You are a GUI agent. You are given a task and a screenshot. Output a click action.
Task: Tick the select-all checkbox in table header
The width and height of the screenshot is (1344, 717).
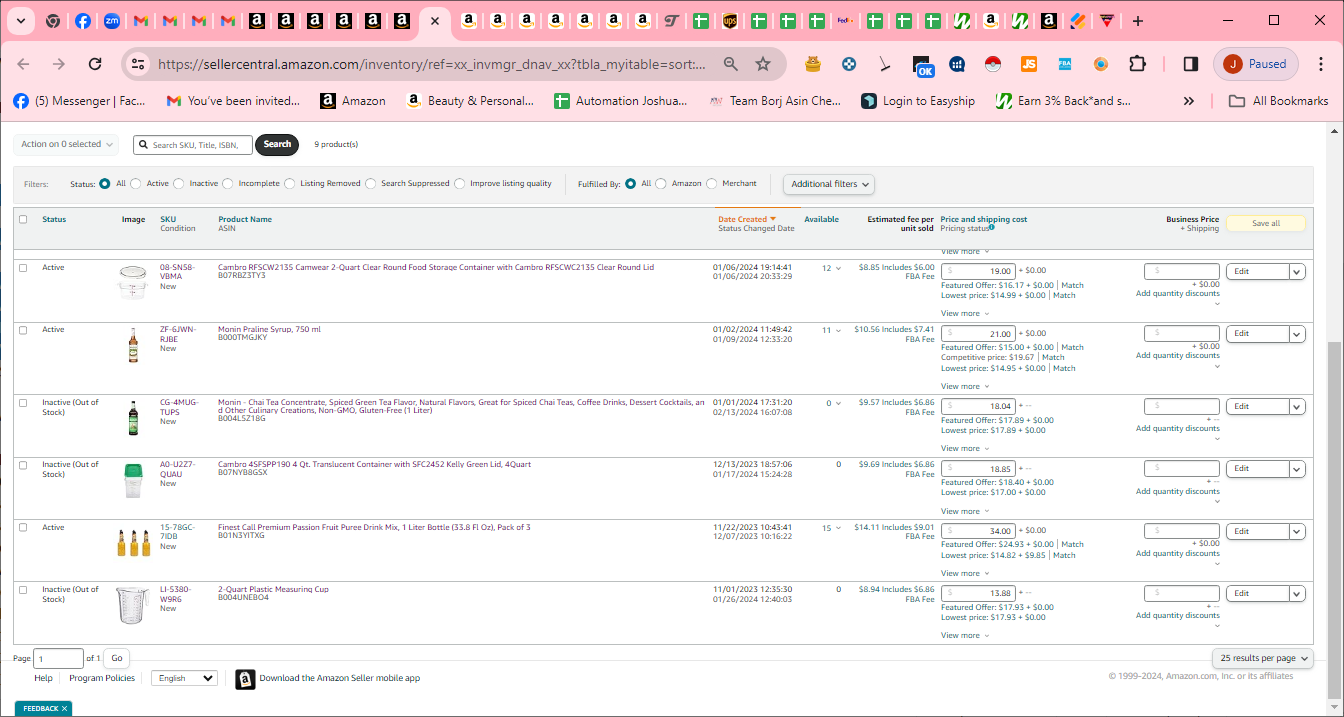(x=23, y=220)
